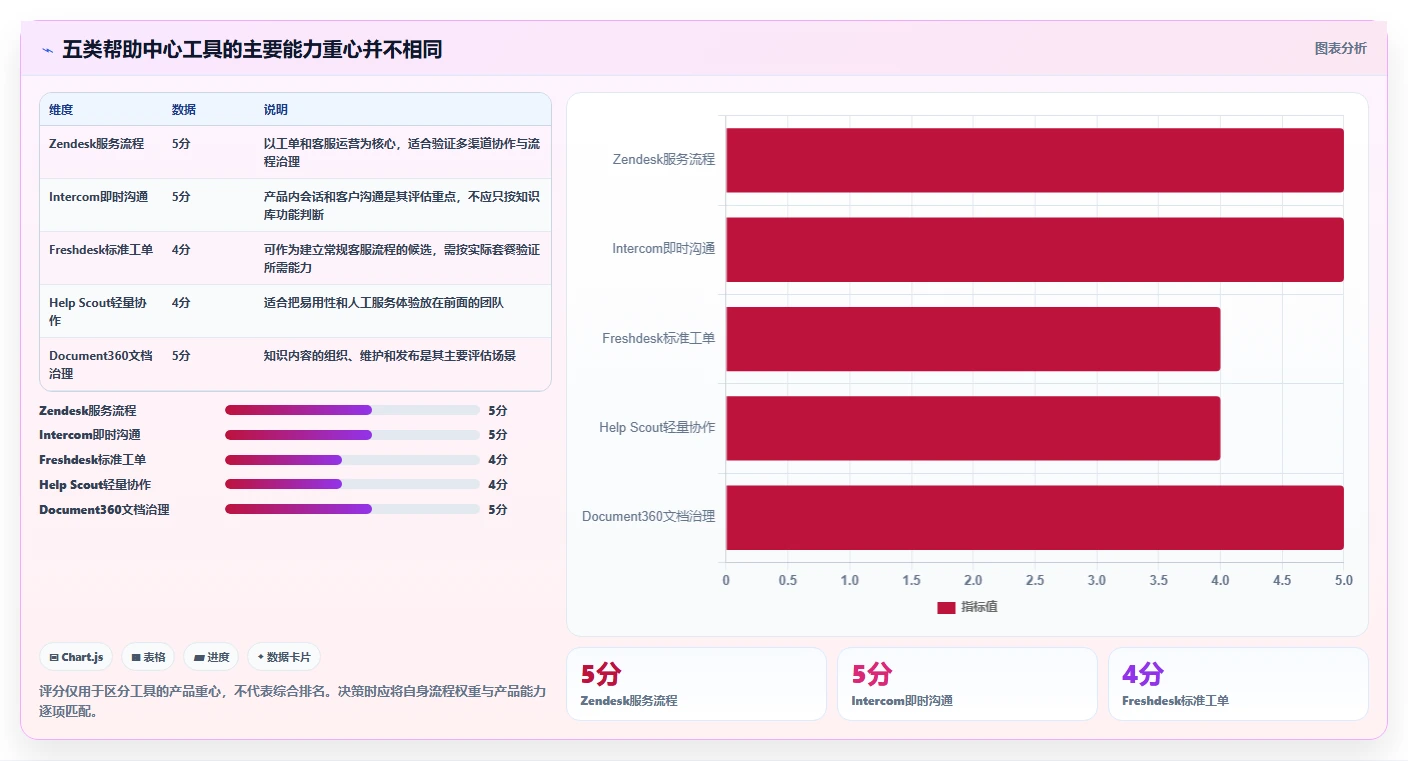Open the 图表分析 label in header

(1340, 48)
